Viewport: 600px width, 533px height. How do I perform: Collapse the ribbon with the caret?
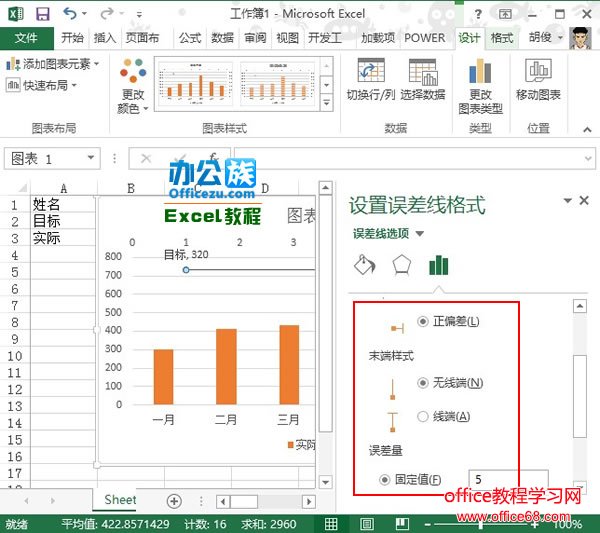tap(587, 130)
